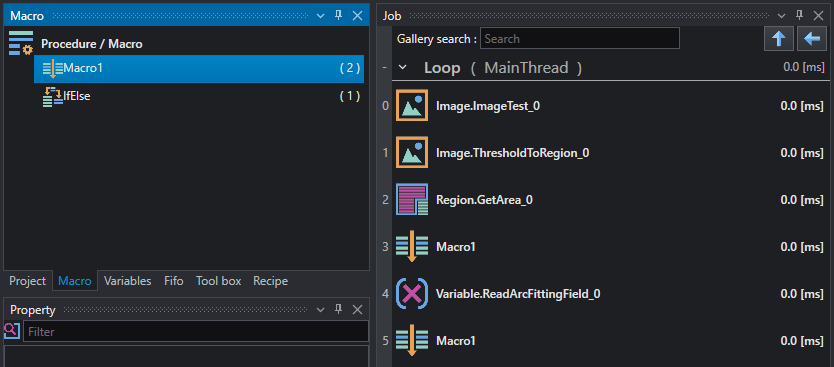Screen dimensions: 834x367
Task: Pin the Macro panel
Action: [x=338, y=15]
